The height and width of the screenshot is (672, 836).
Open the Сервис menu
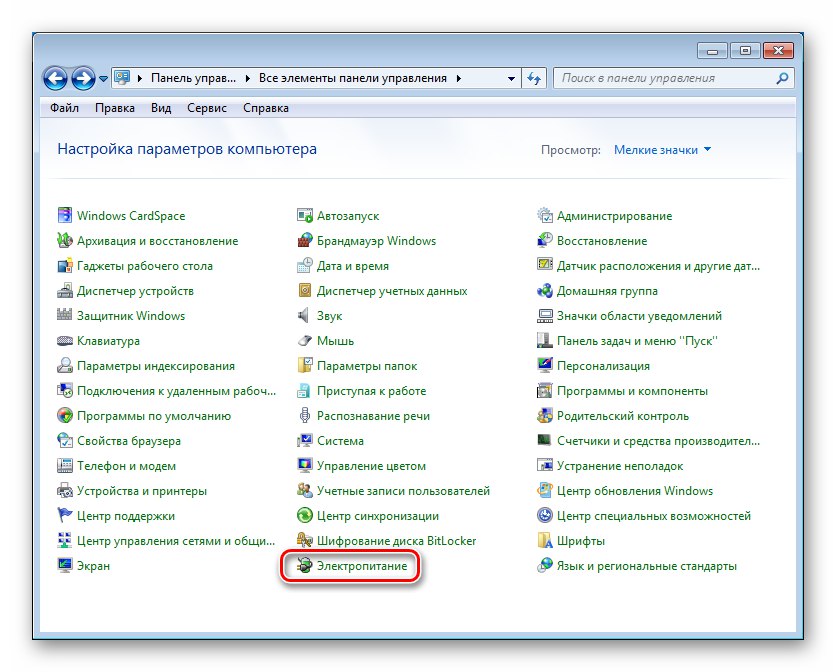[x=207, y=108]
